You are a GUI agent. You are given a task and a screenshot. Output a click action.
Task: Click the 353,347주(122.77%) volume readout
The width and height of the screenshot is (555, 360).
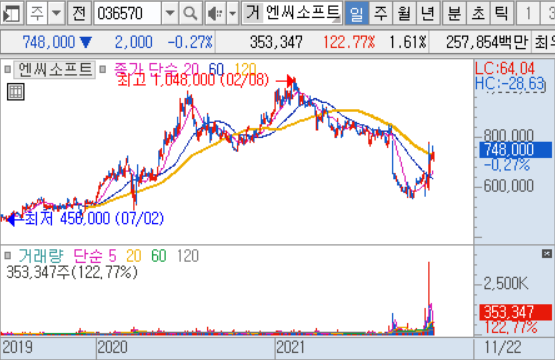tap(72, 273)
